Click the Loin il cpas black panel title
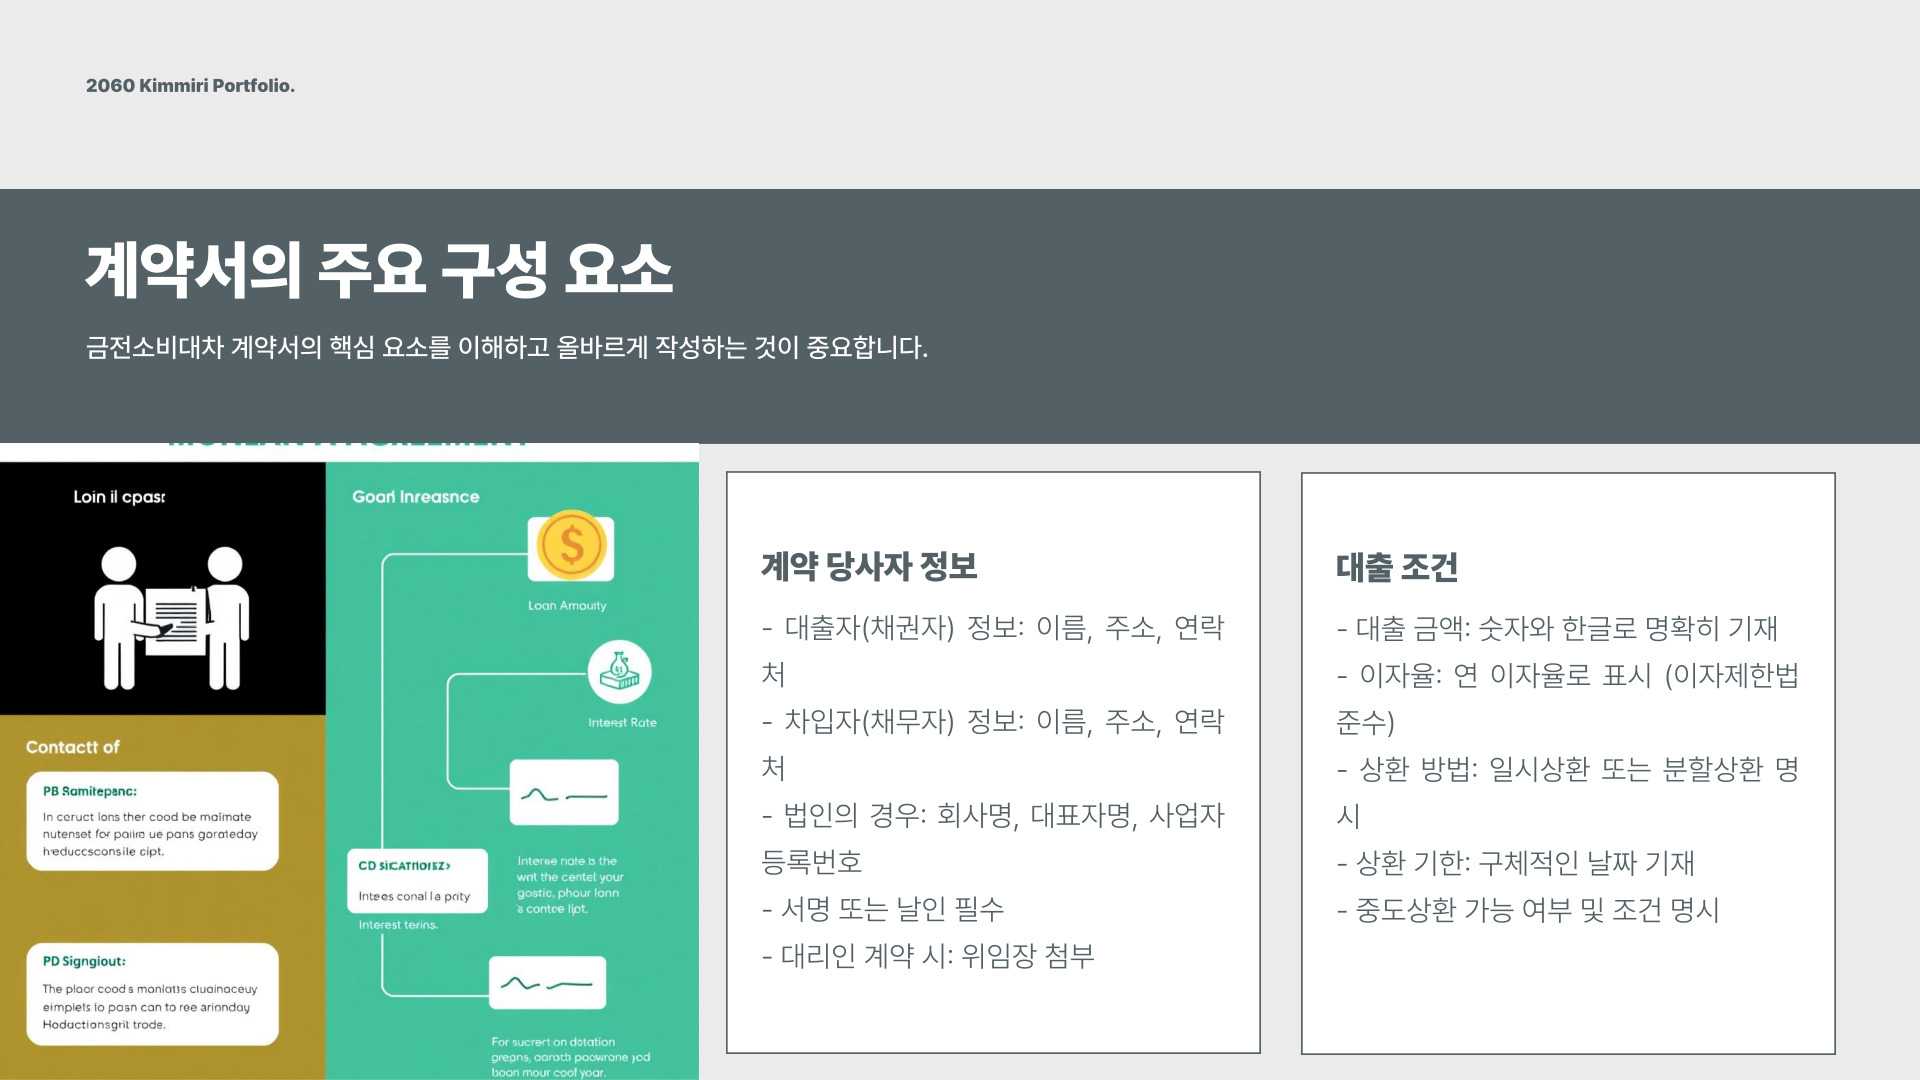Screen dimensions: 1920x1080 pos(119,497)
